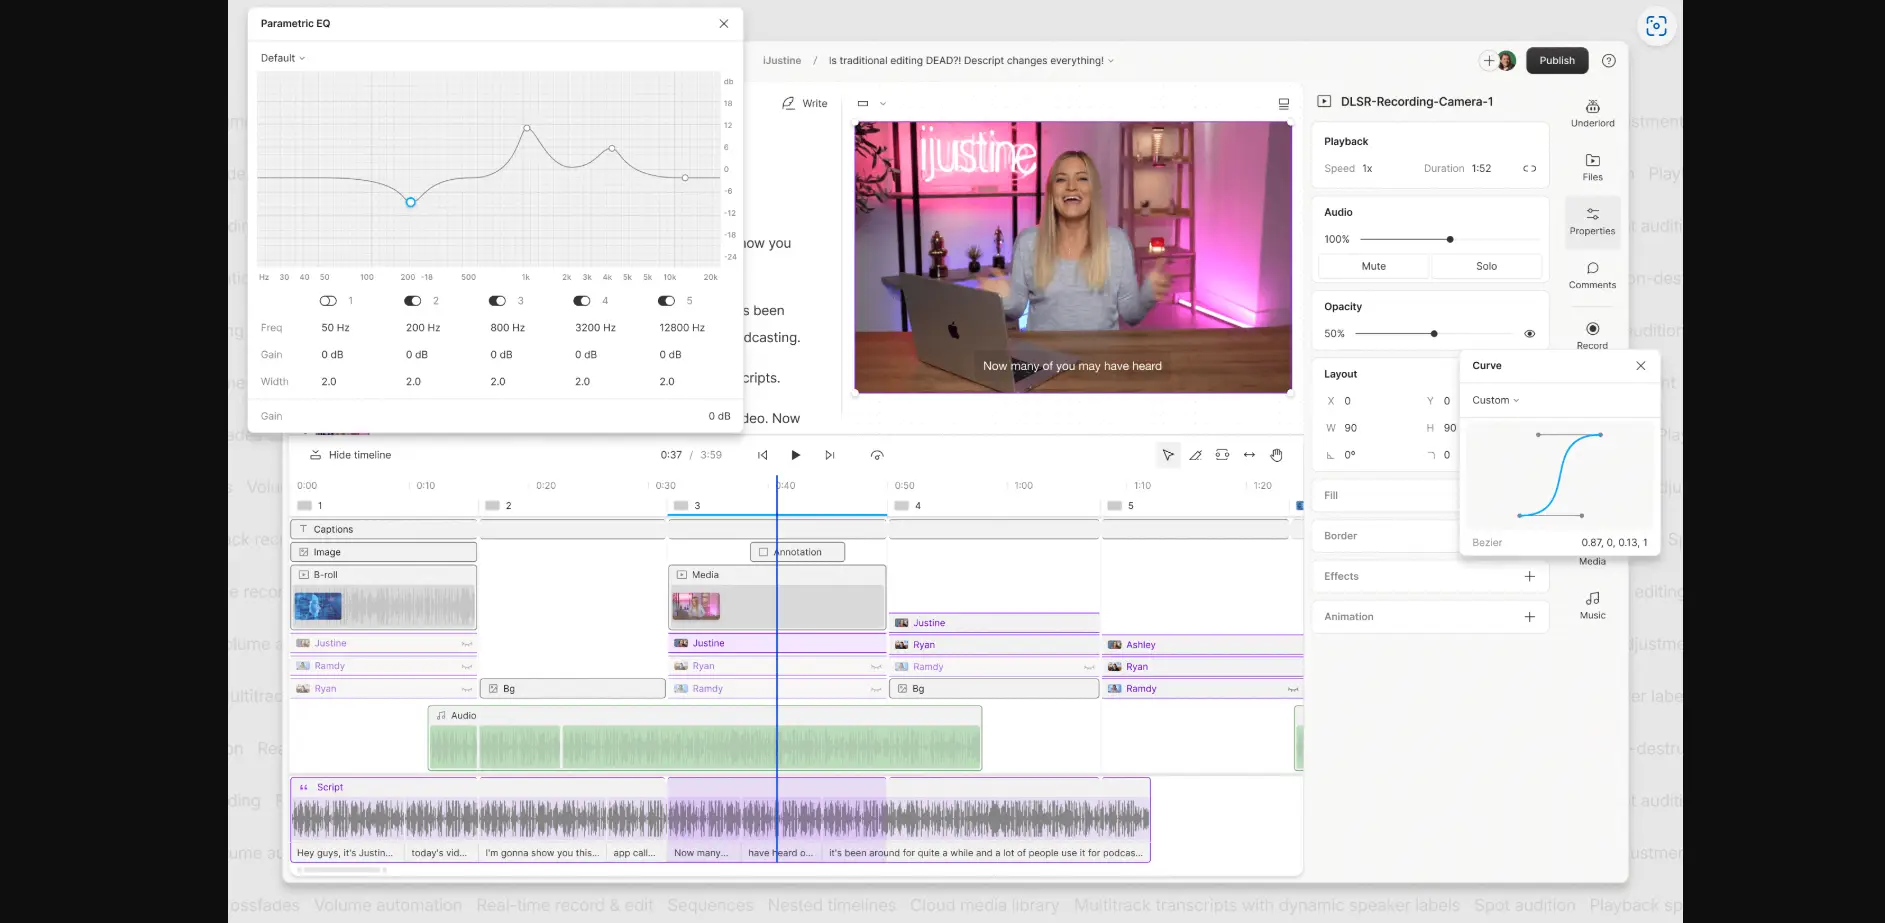Skip to previous scene
Image resolution: width=1885 pixels, height=923 pixels.
(x=762, y=455)
